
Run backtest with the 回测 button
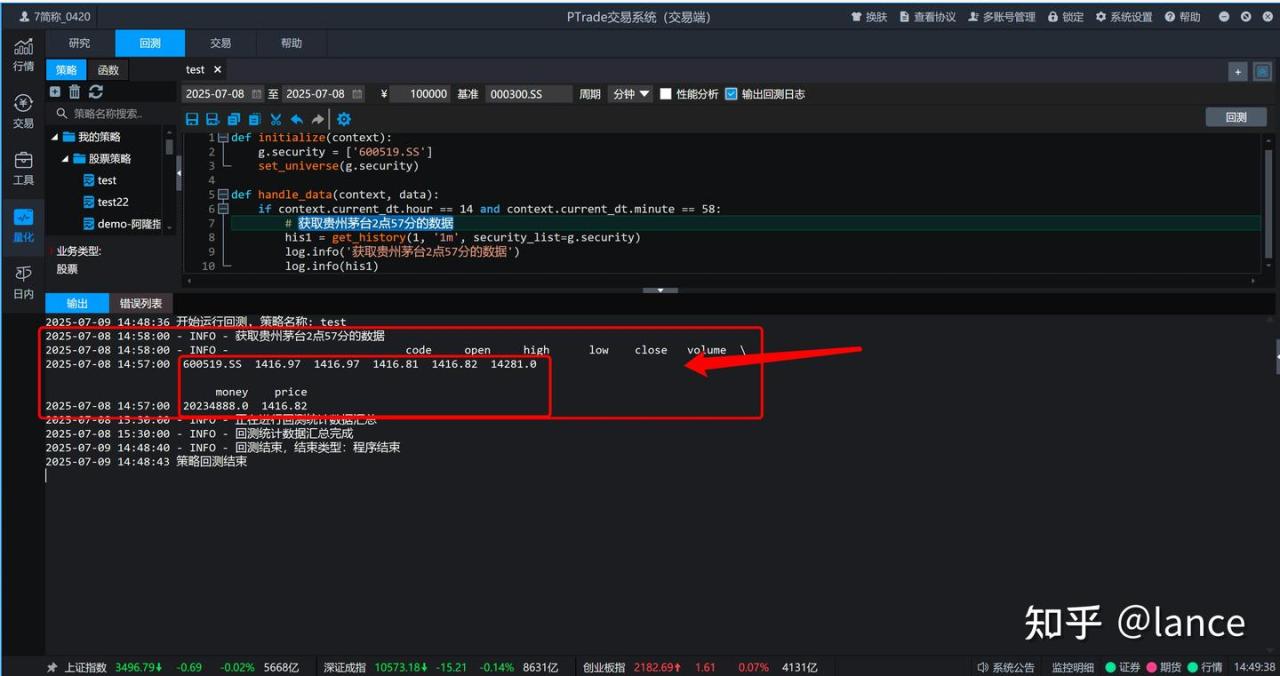point(1236,117)
